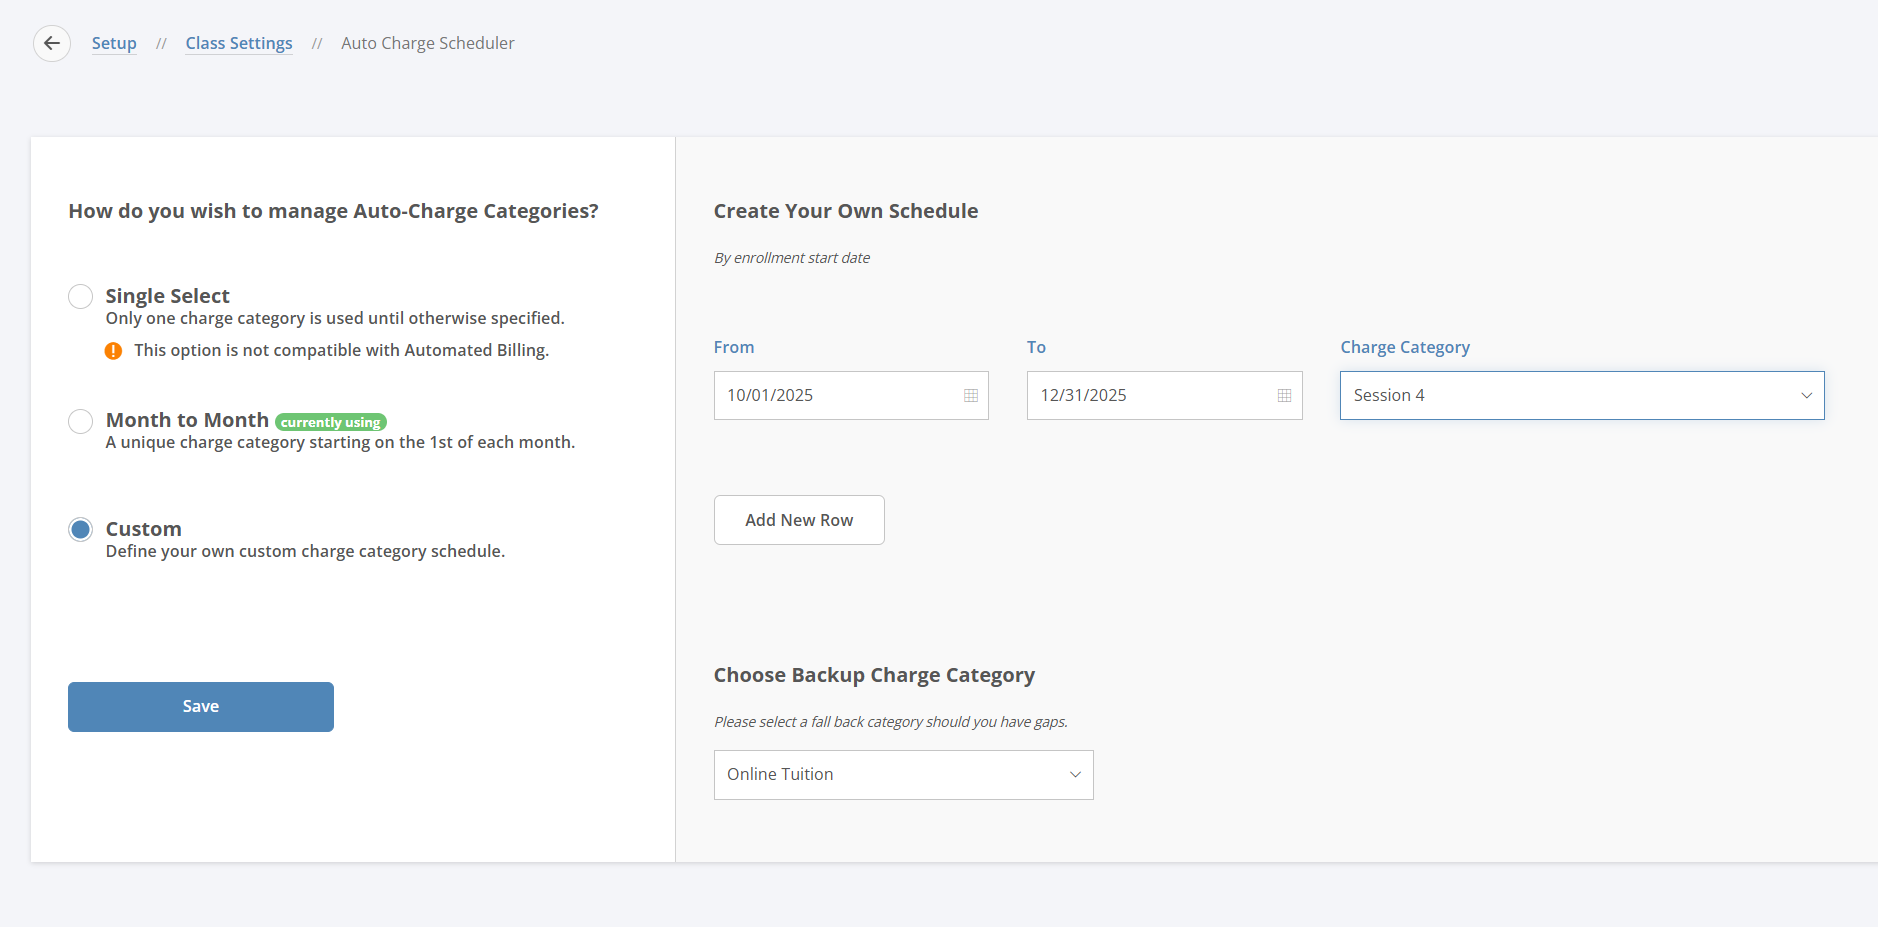Click the 'Choose Backup Charge Category' heading
Viewport: 1878px width, 927px height.
(874, 675)
